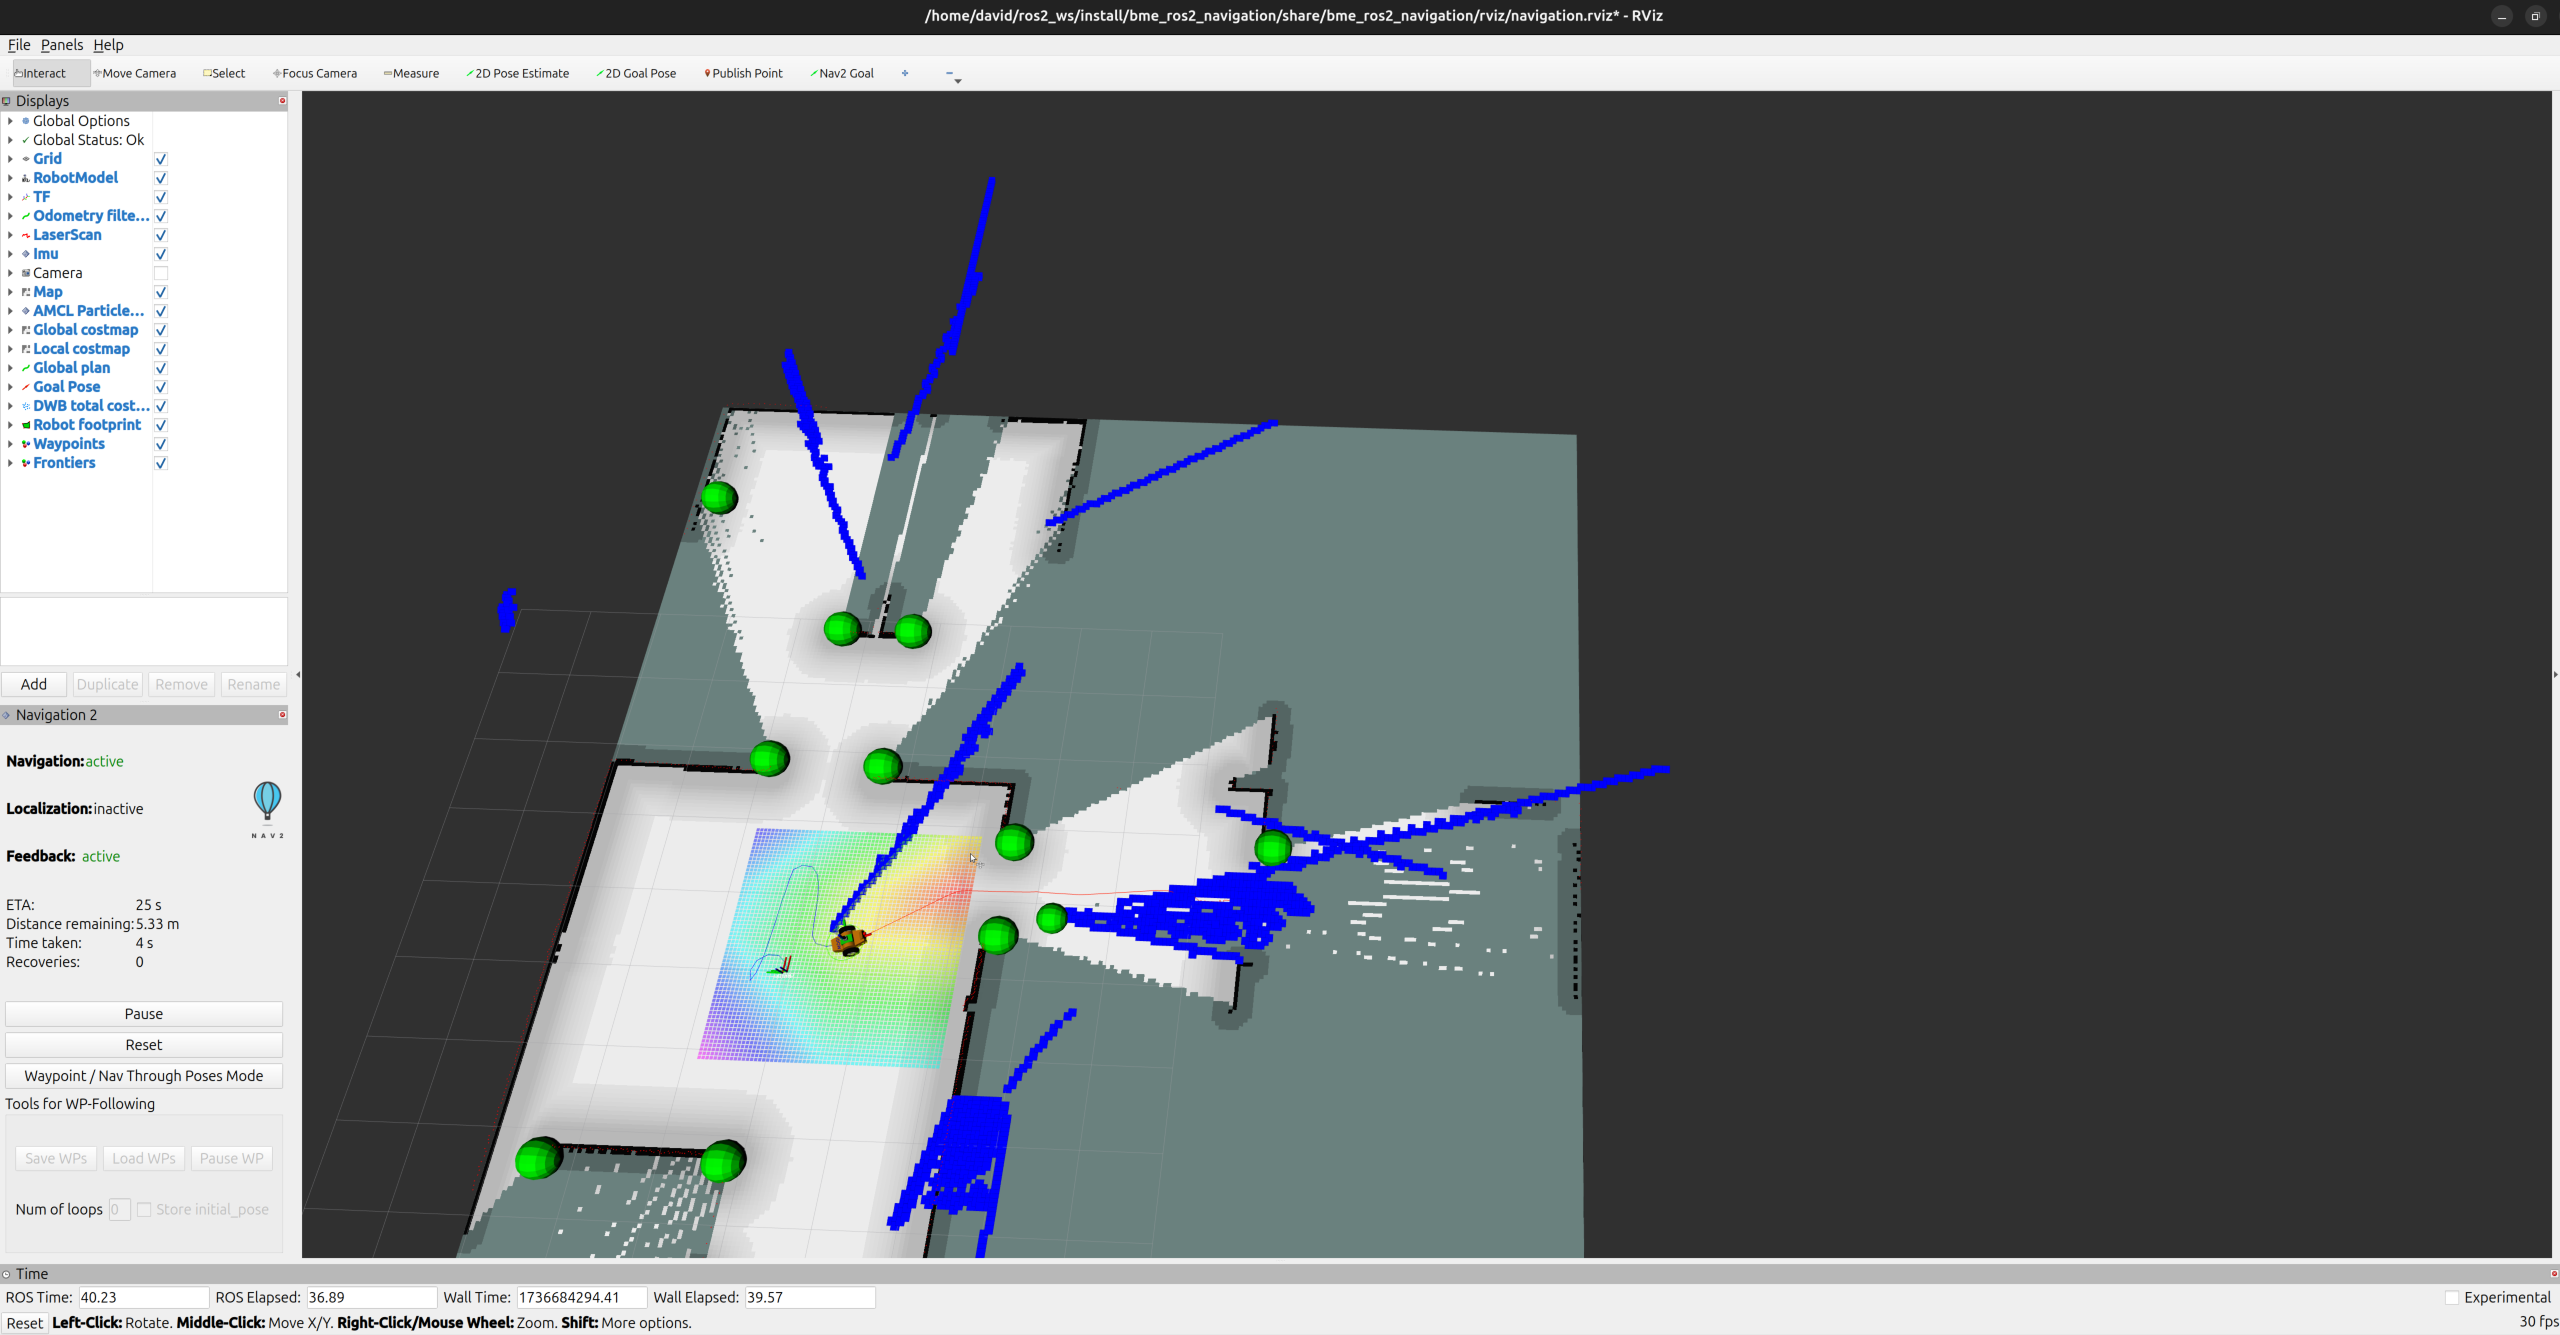Expand the Waypoints display entry
Screen dimensions: 2560x1335
10,444
